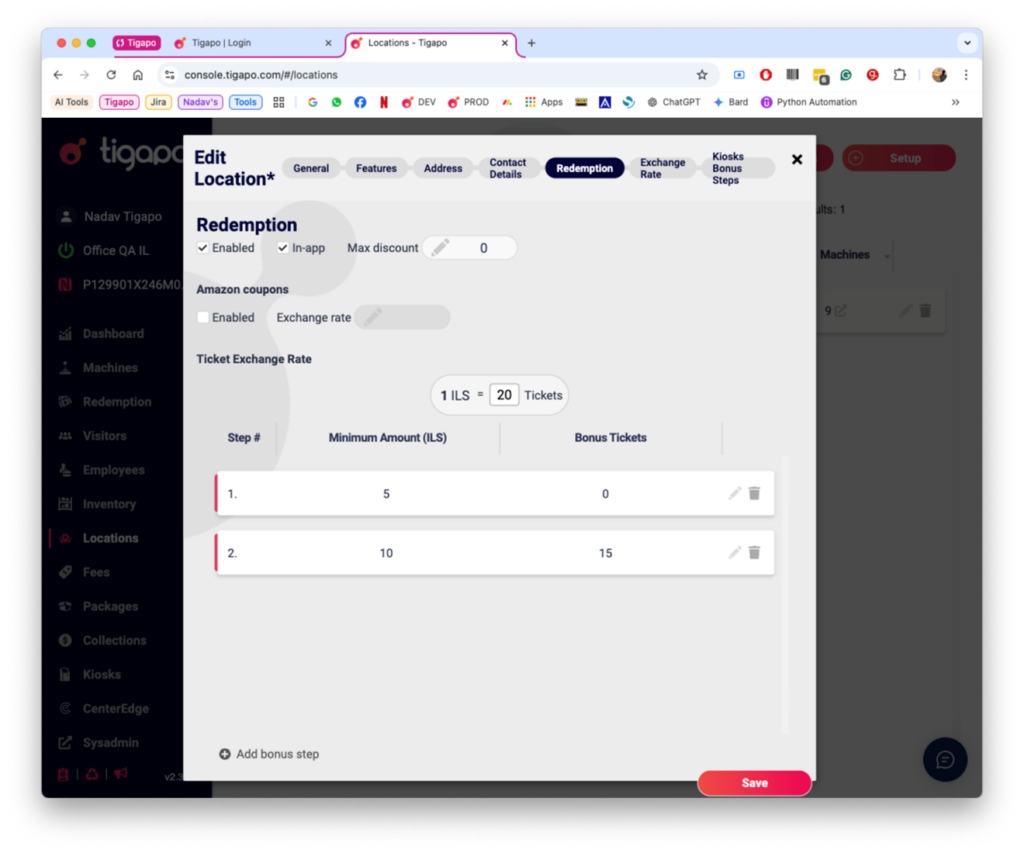The image size is (1024, 853).
Task: Switch to the Address tab
Action: pos(443,168)
